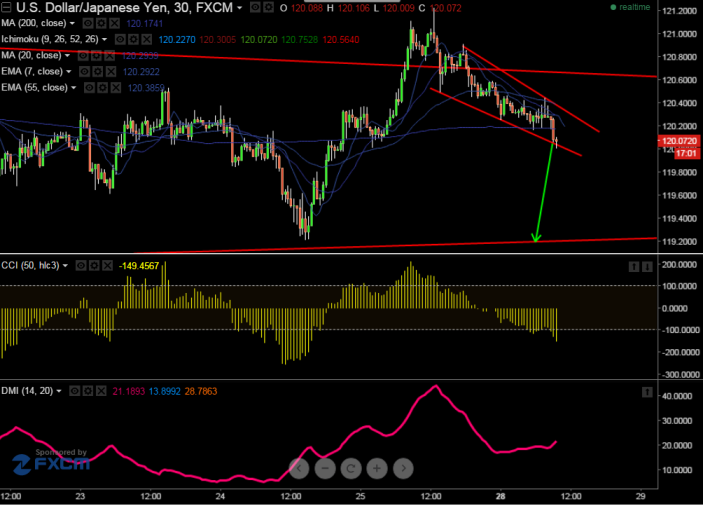The image size is (703, 505).
Task: Click the green realtime status indicator
Action: (630, 7)
